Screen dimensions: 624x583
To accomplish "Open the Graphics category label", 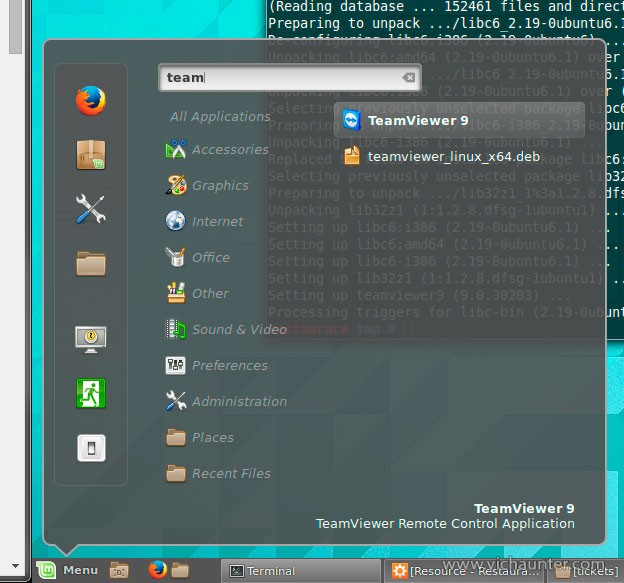I will click(220, 185).
